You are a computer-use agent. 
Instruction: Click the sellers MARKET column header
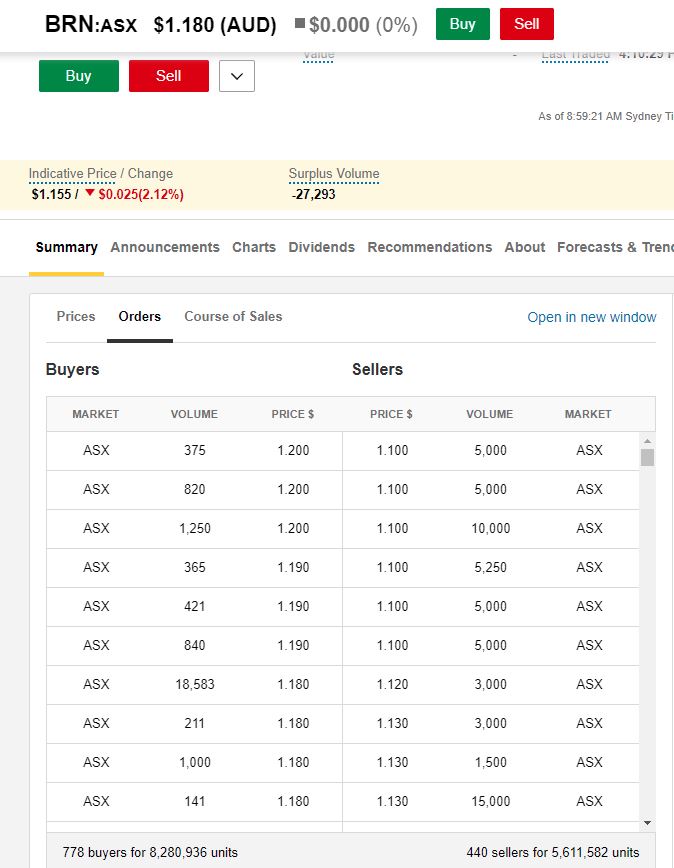(588, 414)
